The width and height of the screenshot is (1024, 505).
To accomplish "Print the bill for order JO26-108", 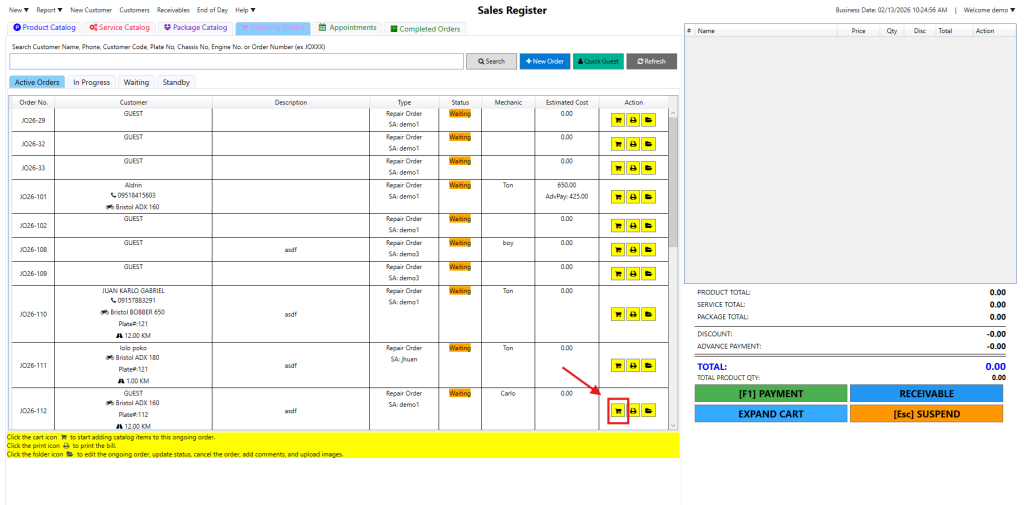I will click(633, 249).
